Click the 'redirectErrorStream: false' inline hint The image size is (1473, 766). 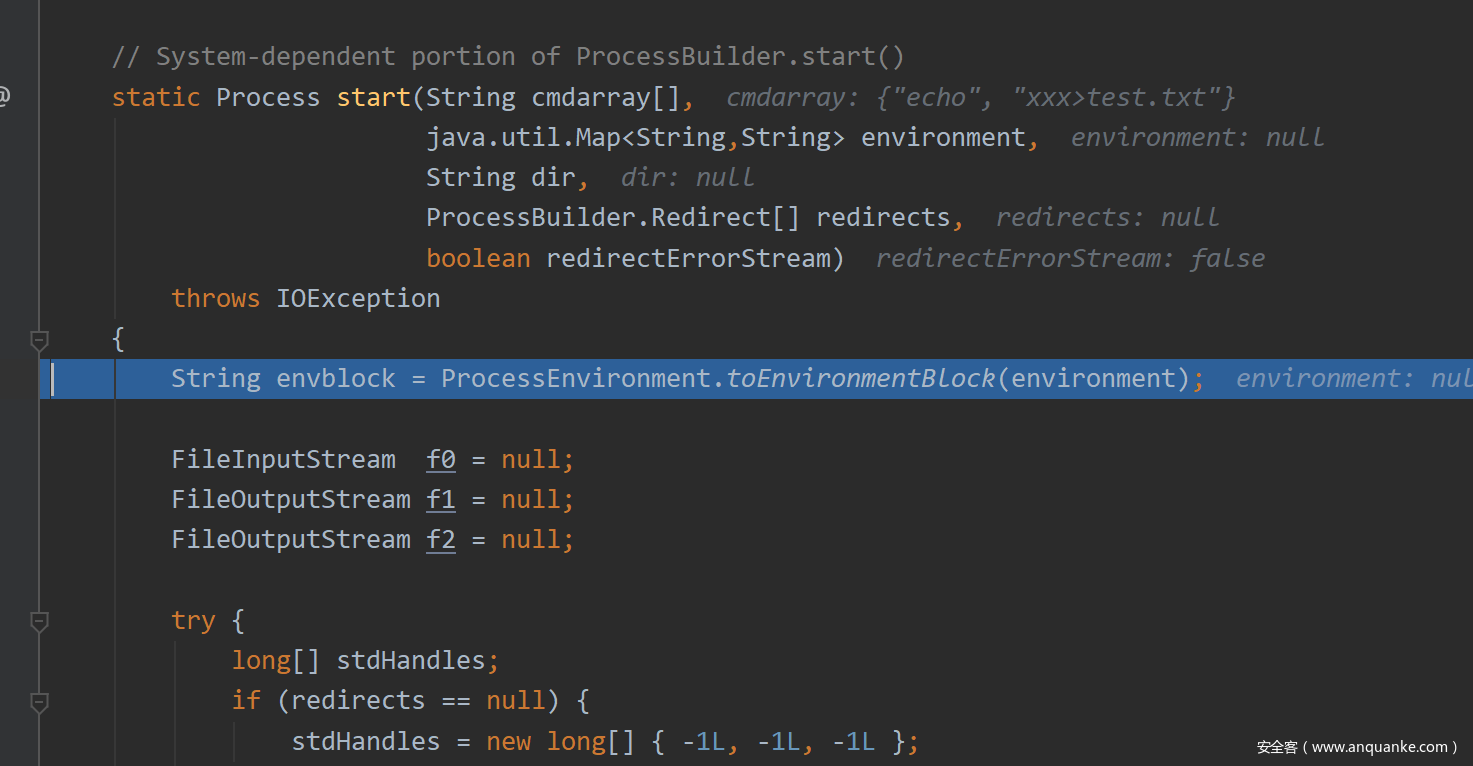pos(1070,259)
